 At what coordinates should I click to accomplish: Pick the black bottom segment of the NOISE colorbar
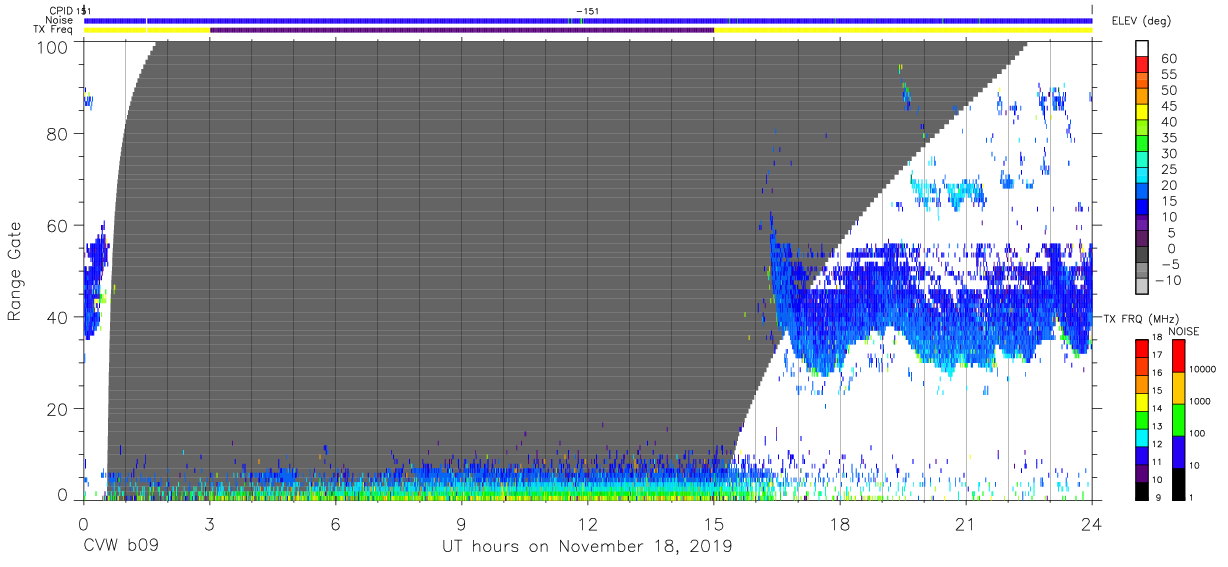click(x=1179, y=485)
